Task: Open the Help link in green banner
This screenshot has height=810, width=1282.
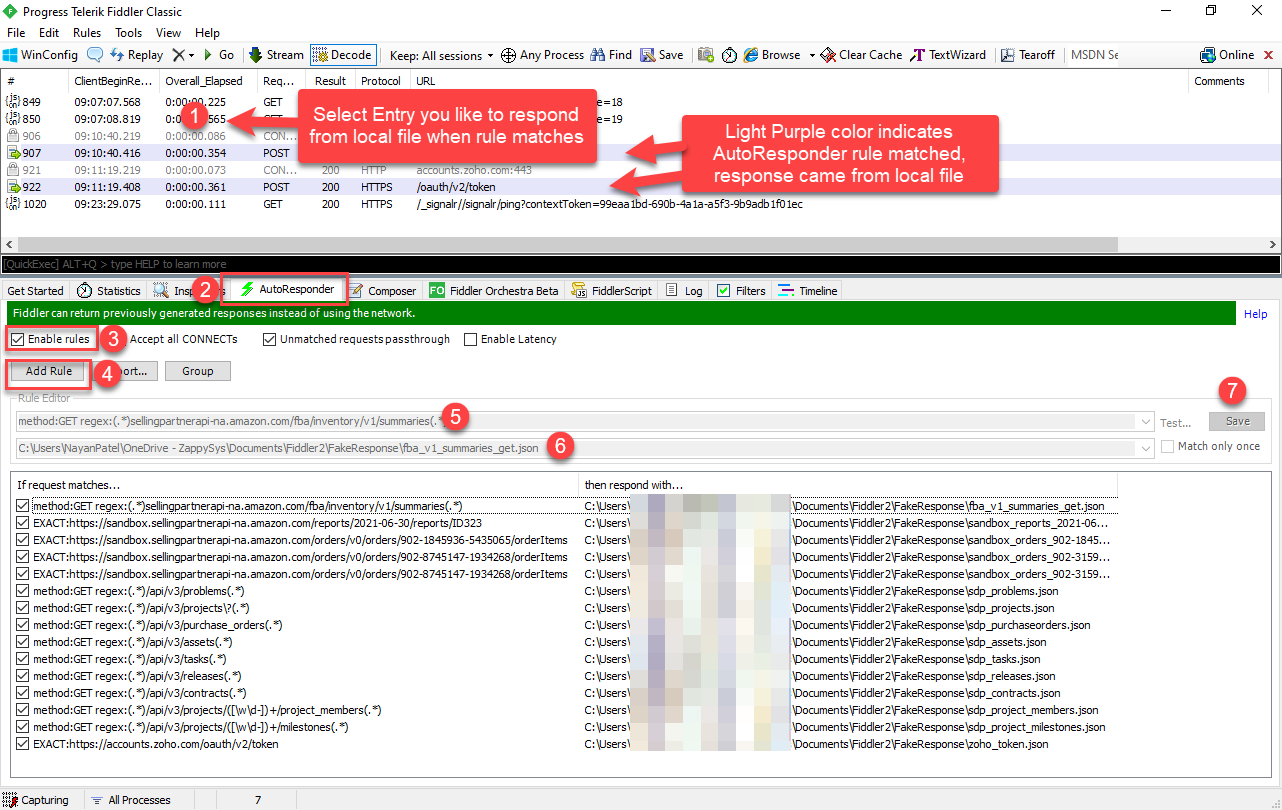Action: coord(1256,314)
